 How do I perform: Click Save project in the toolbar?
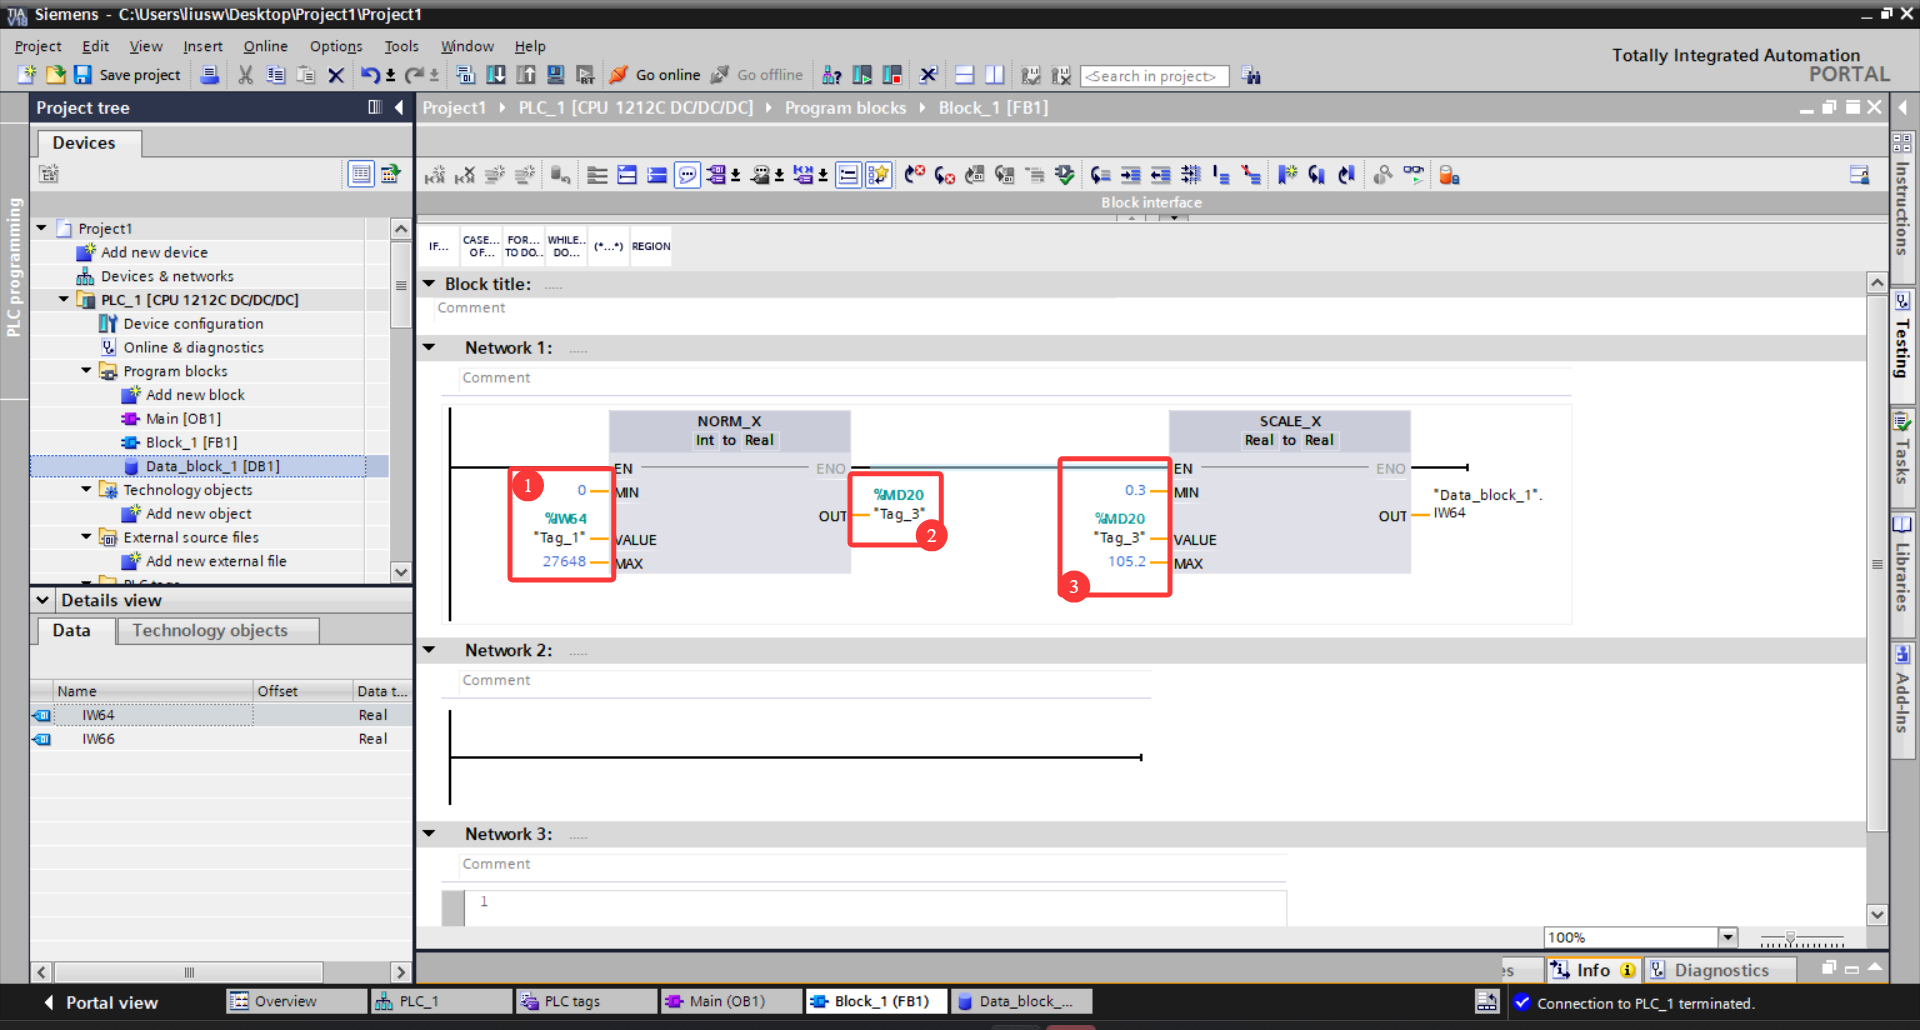pos(127,75)
